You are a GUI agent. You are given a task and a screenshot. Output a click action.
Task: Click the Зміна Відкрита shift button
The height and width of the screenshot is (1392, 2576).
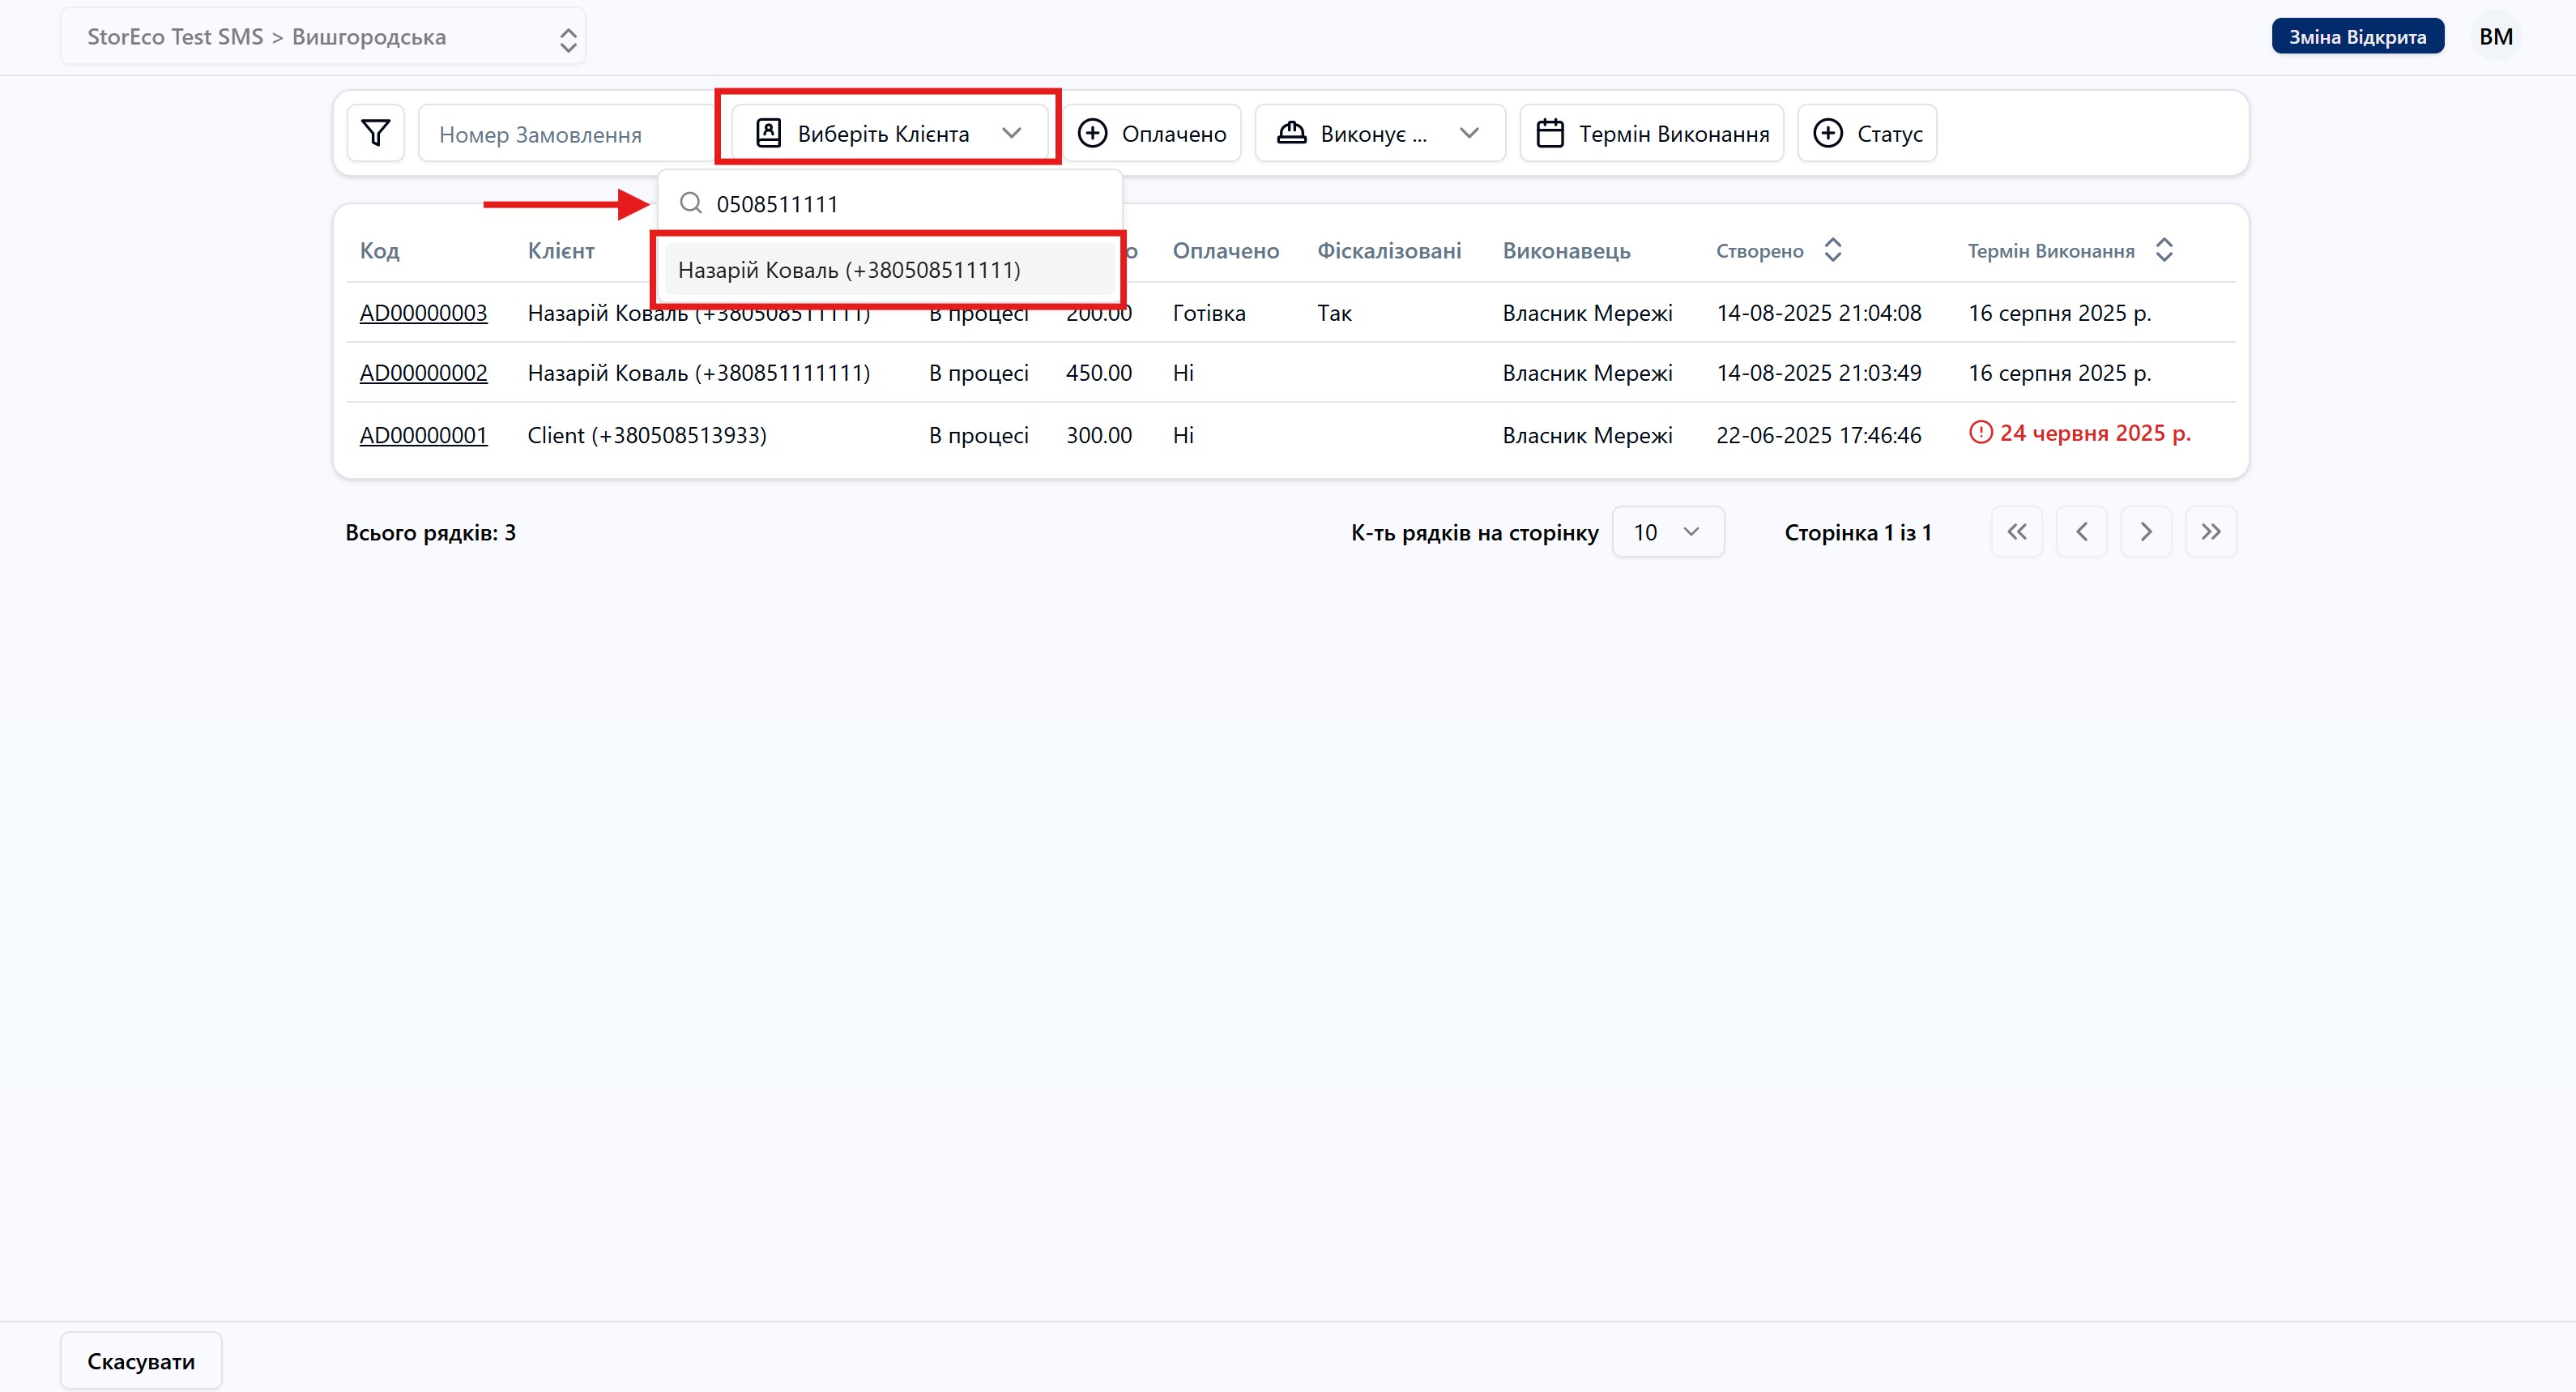tap(2357, 37)
